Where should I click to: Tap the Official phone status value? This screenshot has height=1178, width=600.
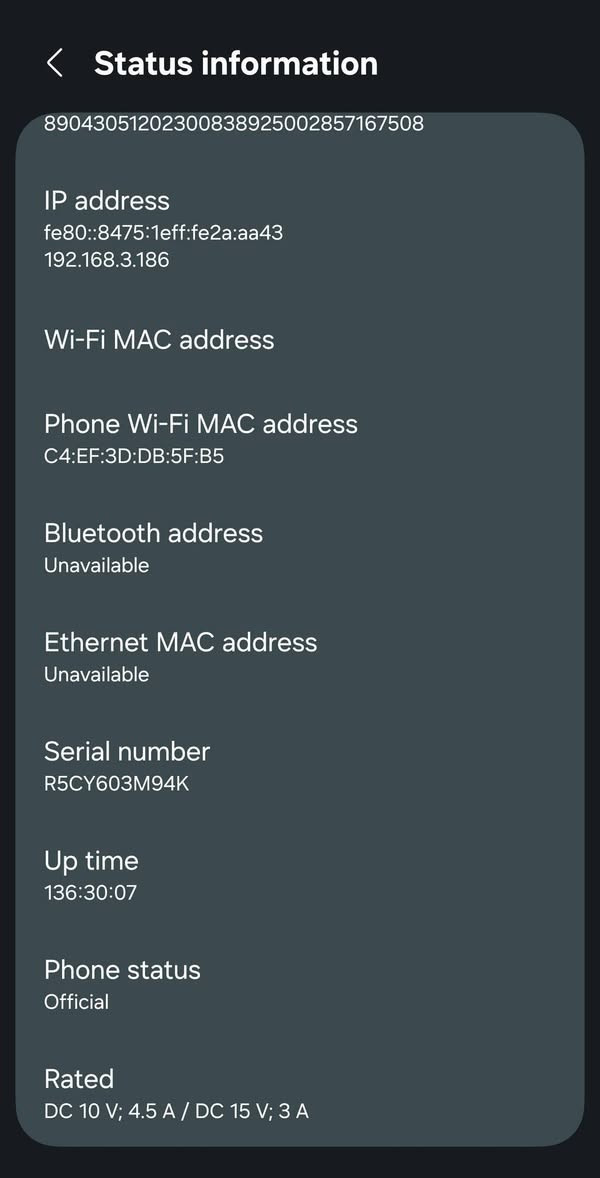coord(76,1001)
